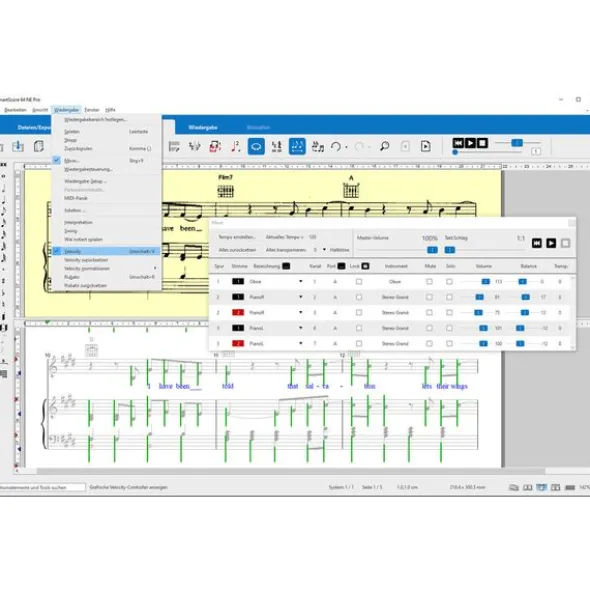Select MIDI-Panik from the menu
The width and height of the screenshot is (590, 591).
tap(76, 198)
